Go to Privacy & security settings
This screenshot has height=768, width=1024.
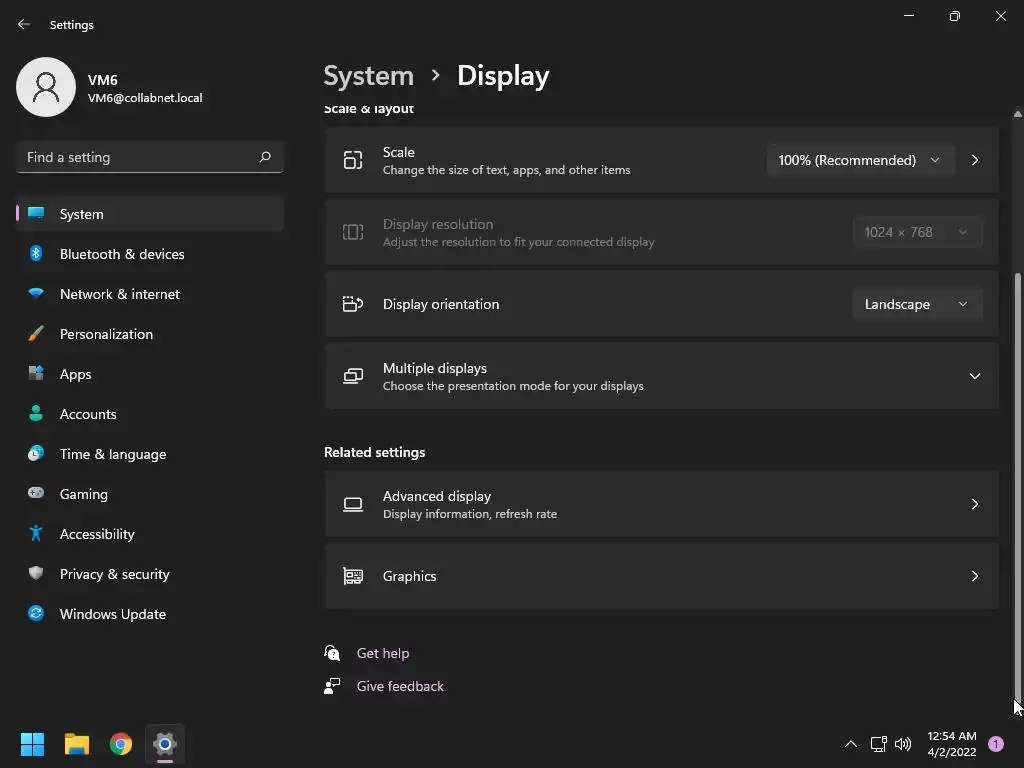114,574
